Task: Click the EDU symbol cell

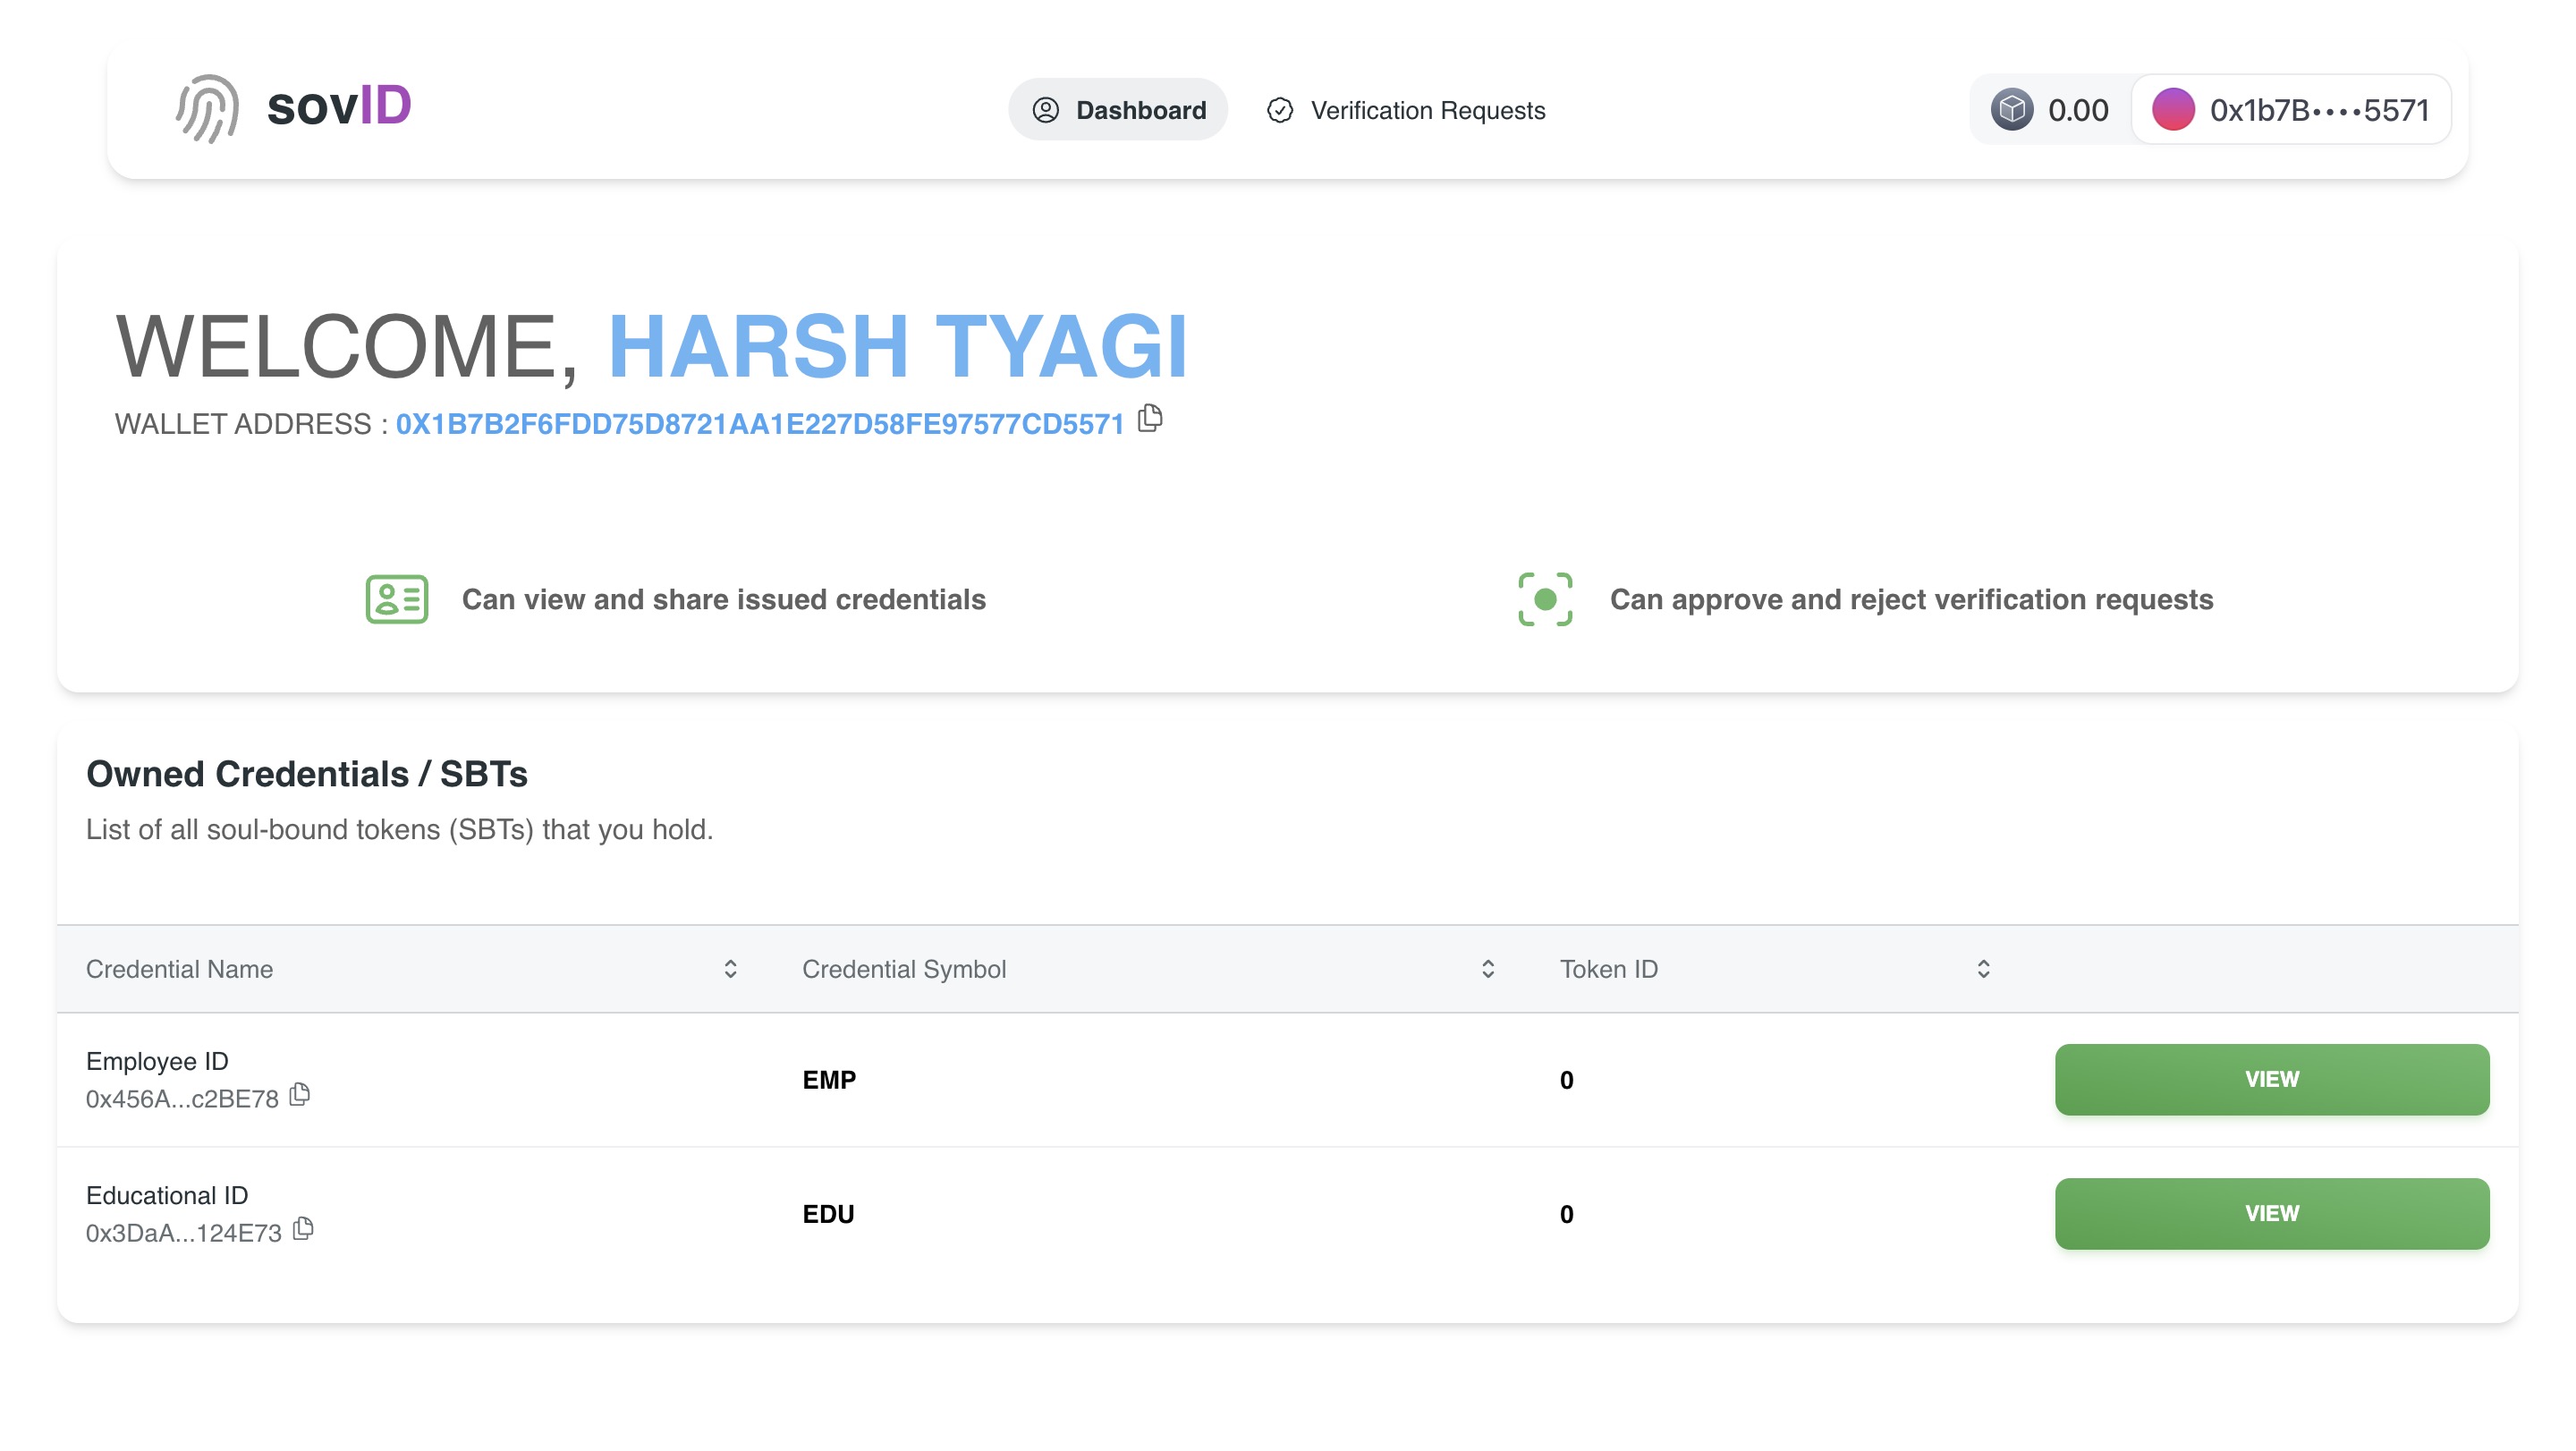Action: point(828,1214)
